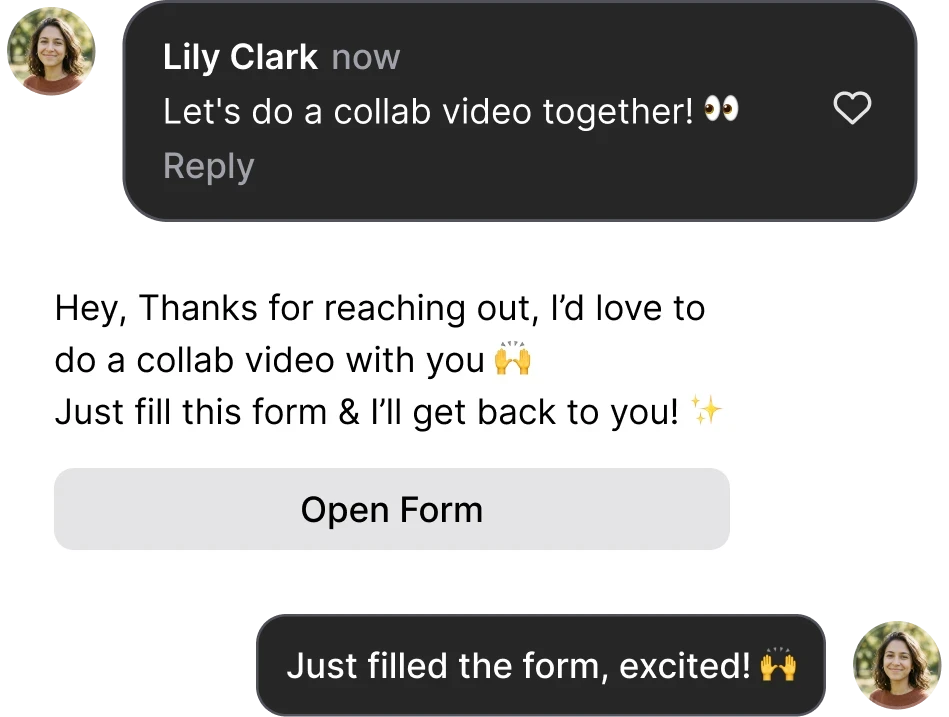Like Lily Clark's comment with the heart icon
Screen dimensions: 949x717
click(x=852, y=108)
